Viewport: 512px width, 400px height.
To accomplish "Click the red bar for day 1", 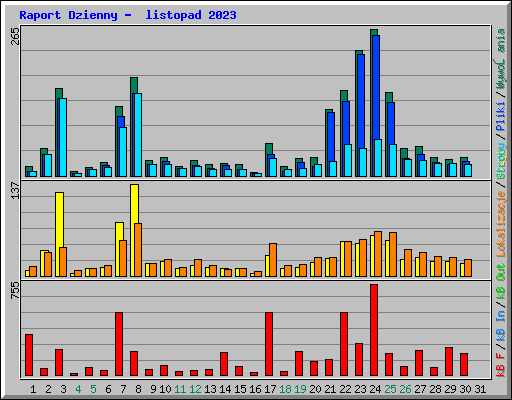I will click(x=29, y=355).
